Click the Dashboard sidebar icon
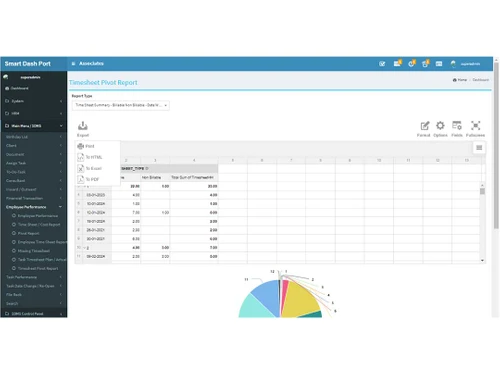 tap(7, 88)
